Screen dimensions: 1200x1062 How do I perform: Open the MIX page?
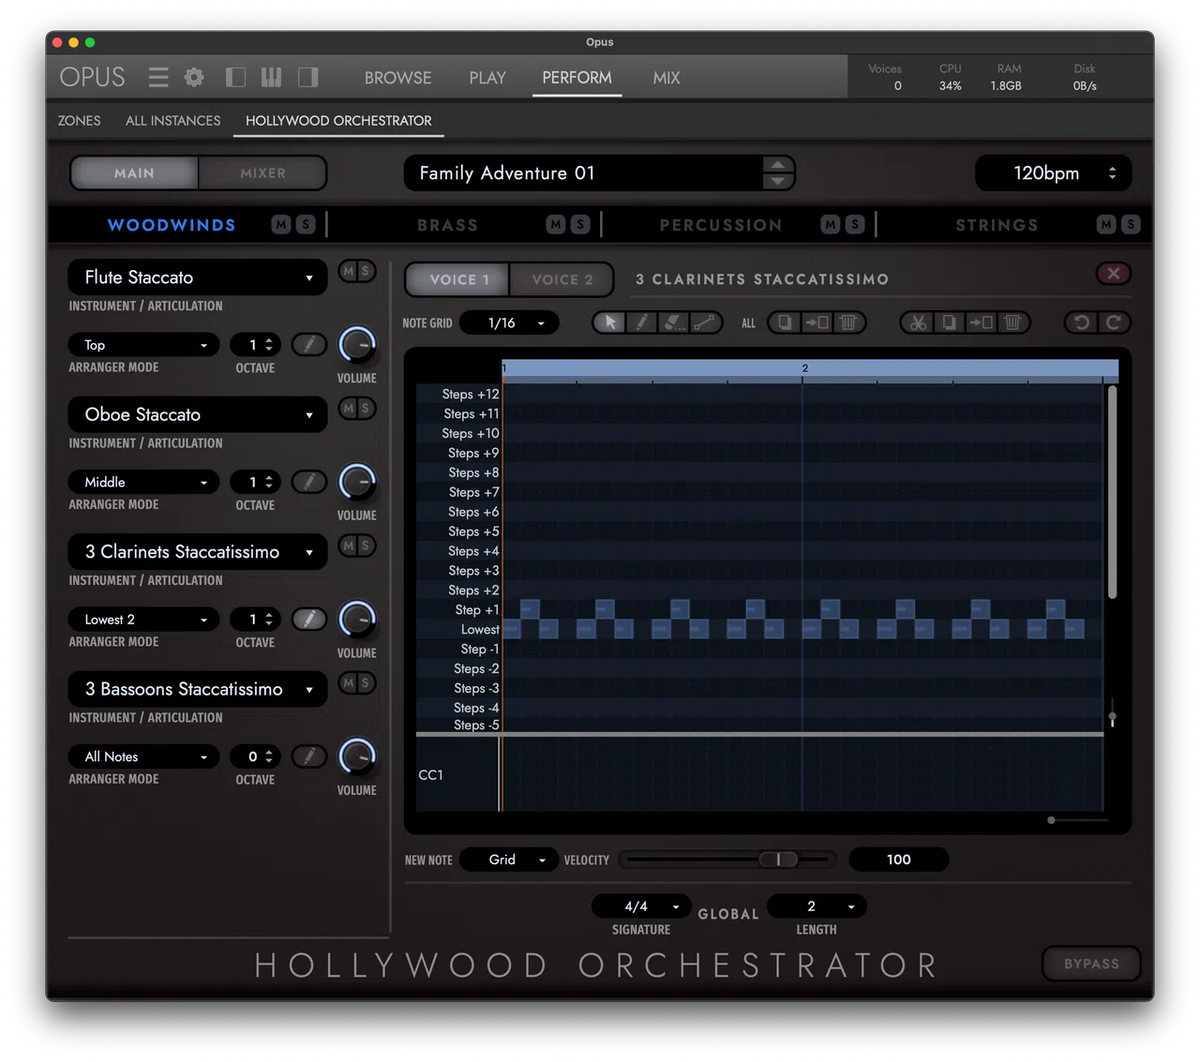pos(665,77)
